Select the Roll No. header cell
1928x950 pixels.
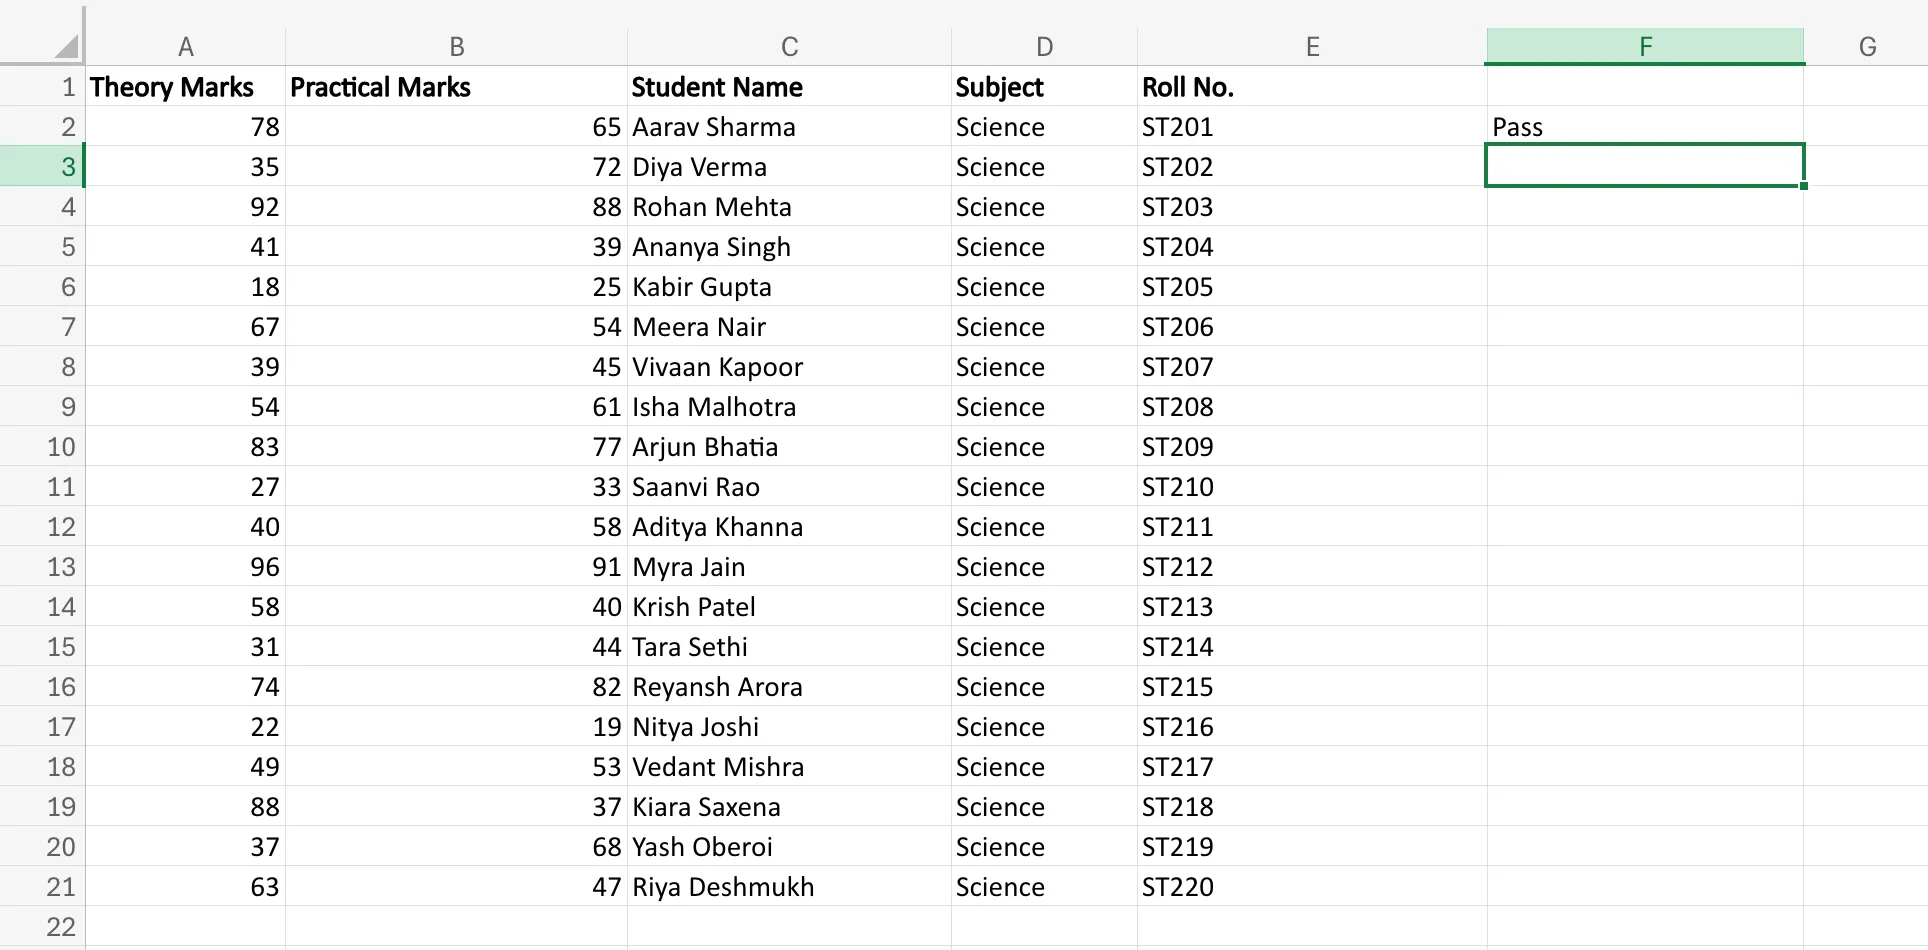pyautogui.click(x=1313, y=87)
